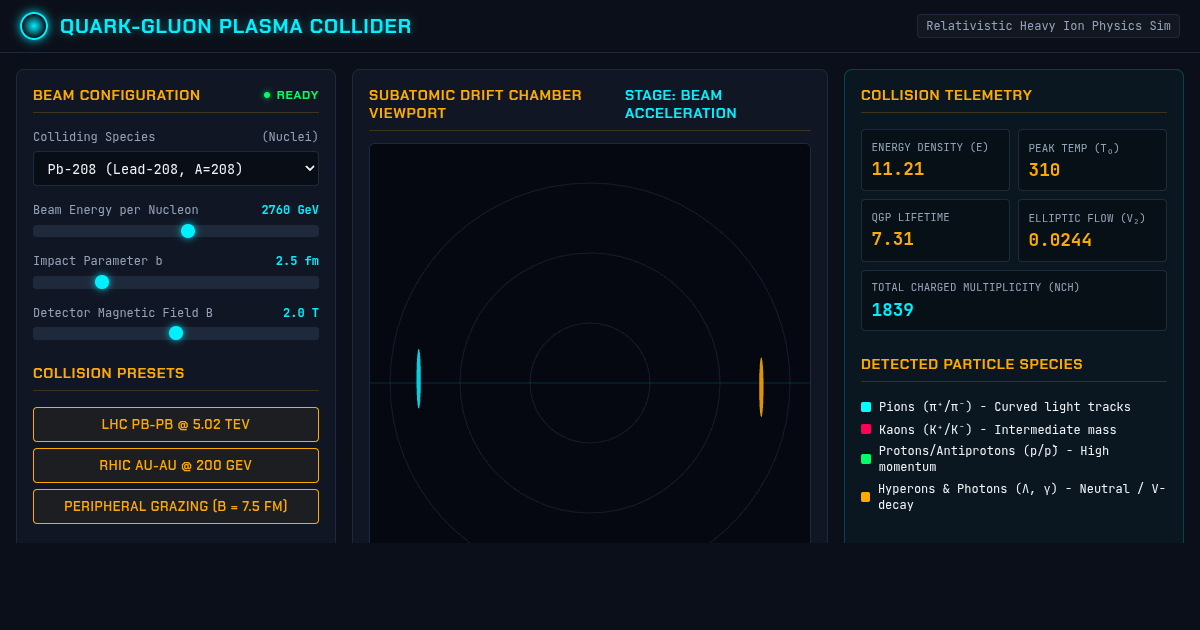
Task: Click the Pions curved light tracks legend text
Action: tap(1005, 407)
